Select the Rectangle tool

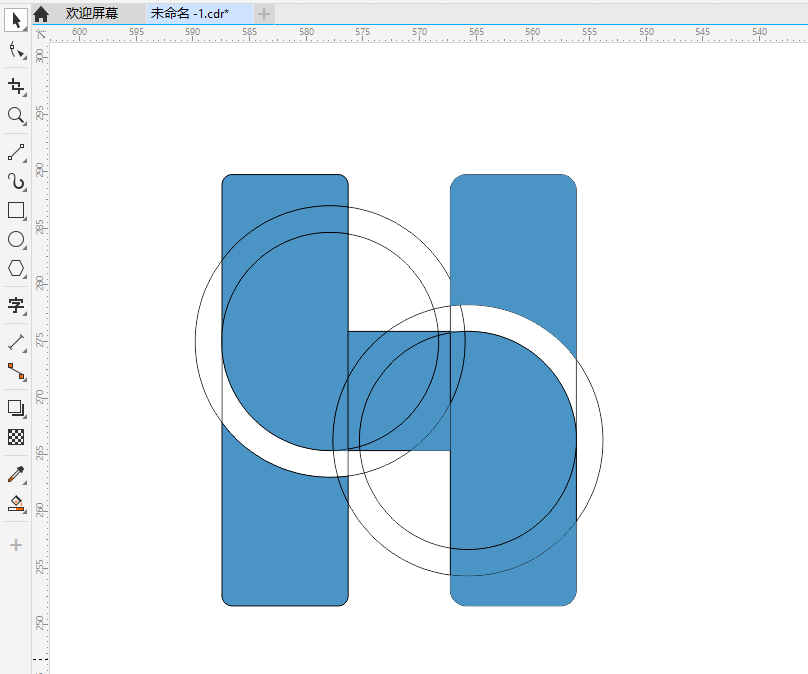tap(16, 210)
